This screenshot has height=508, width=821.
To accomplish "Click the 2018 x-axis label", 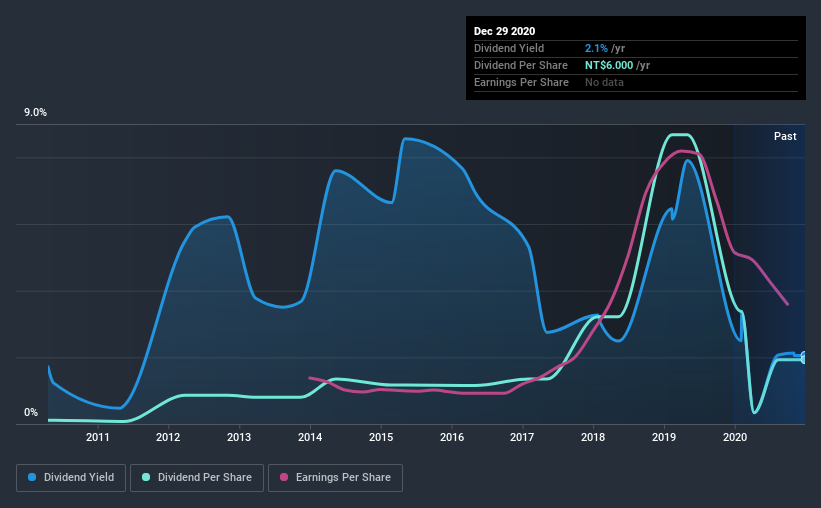I will pyautogui.click(x=593, y=437).
